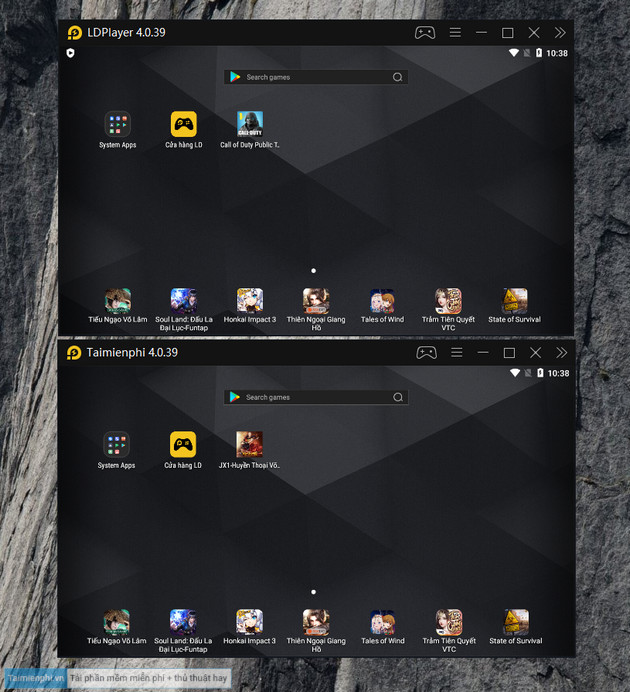Maximize the Taimienphi 4.0.39 window
Screen dimensions: 630x692
509,353
